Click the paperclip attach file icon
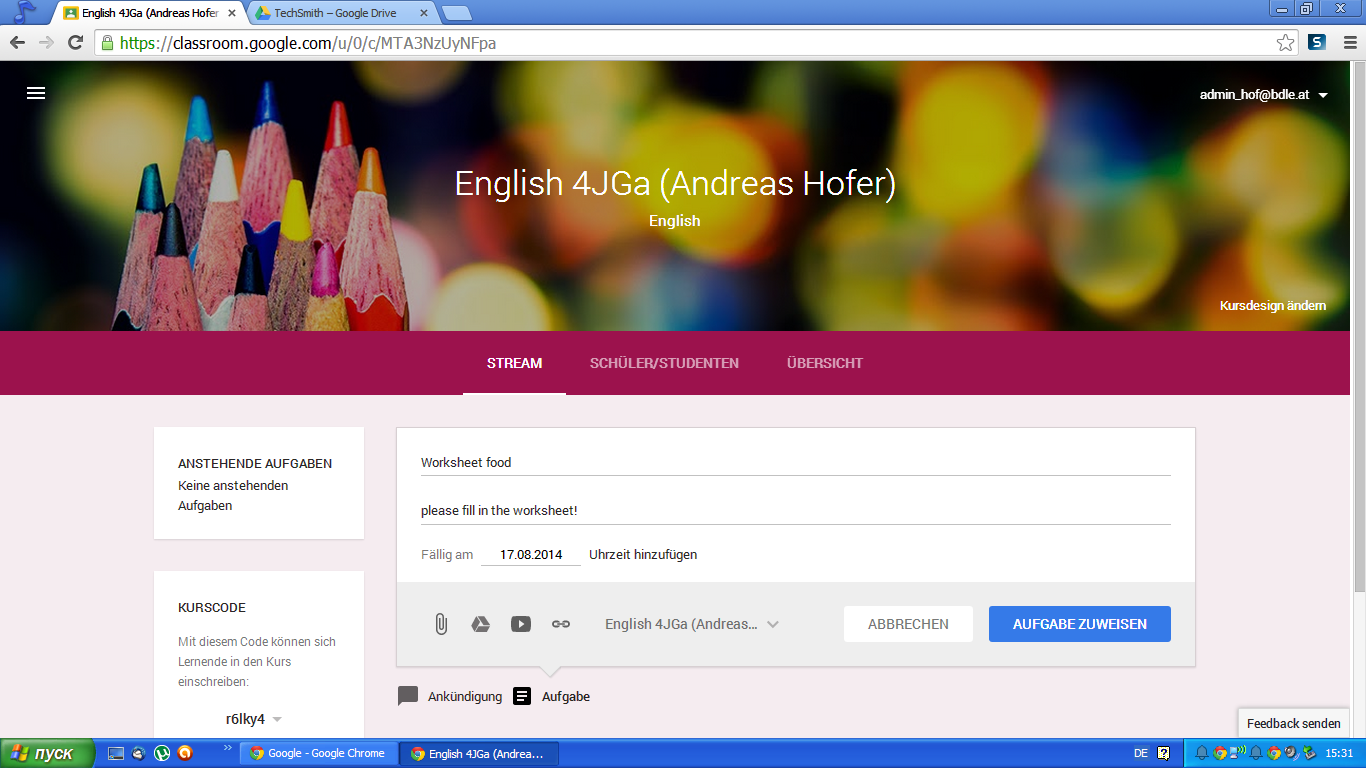The image size is (1366, 768). [440, 624]
